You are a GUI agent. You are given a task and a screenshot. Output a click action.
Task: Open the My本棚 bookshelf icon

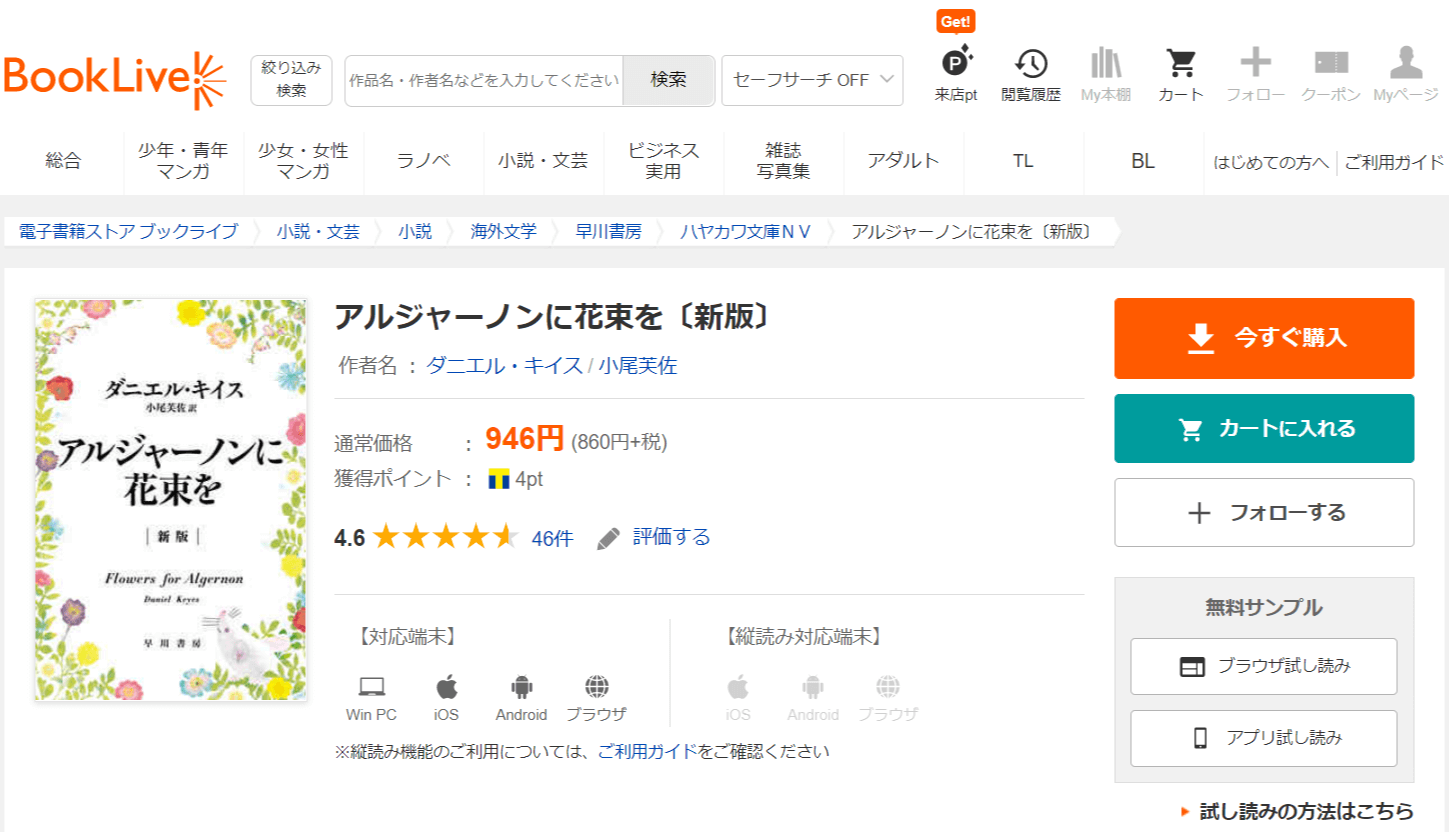pyautogui.click(x=1106, y=74)
